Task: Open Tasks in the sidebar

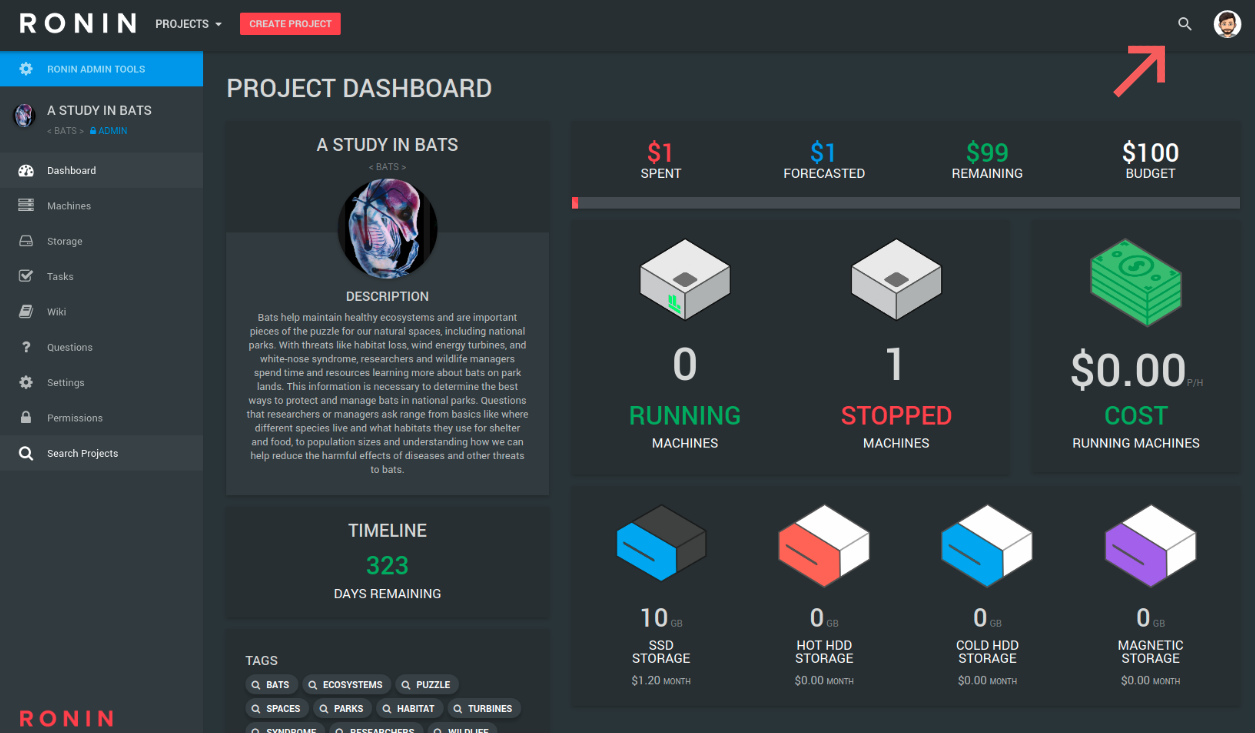Action: coord(101,276)
